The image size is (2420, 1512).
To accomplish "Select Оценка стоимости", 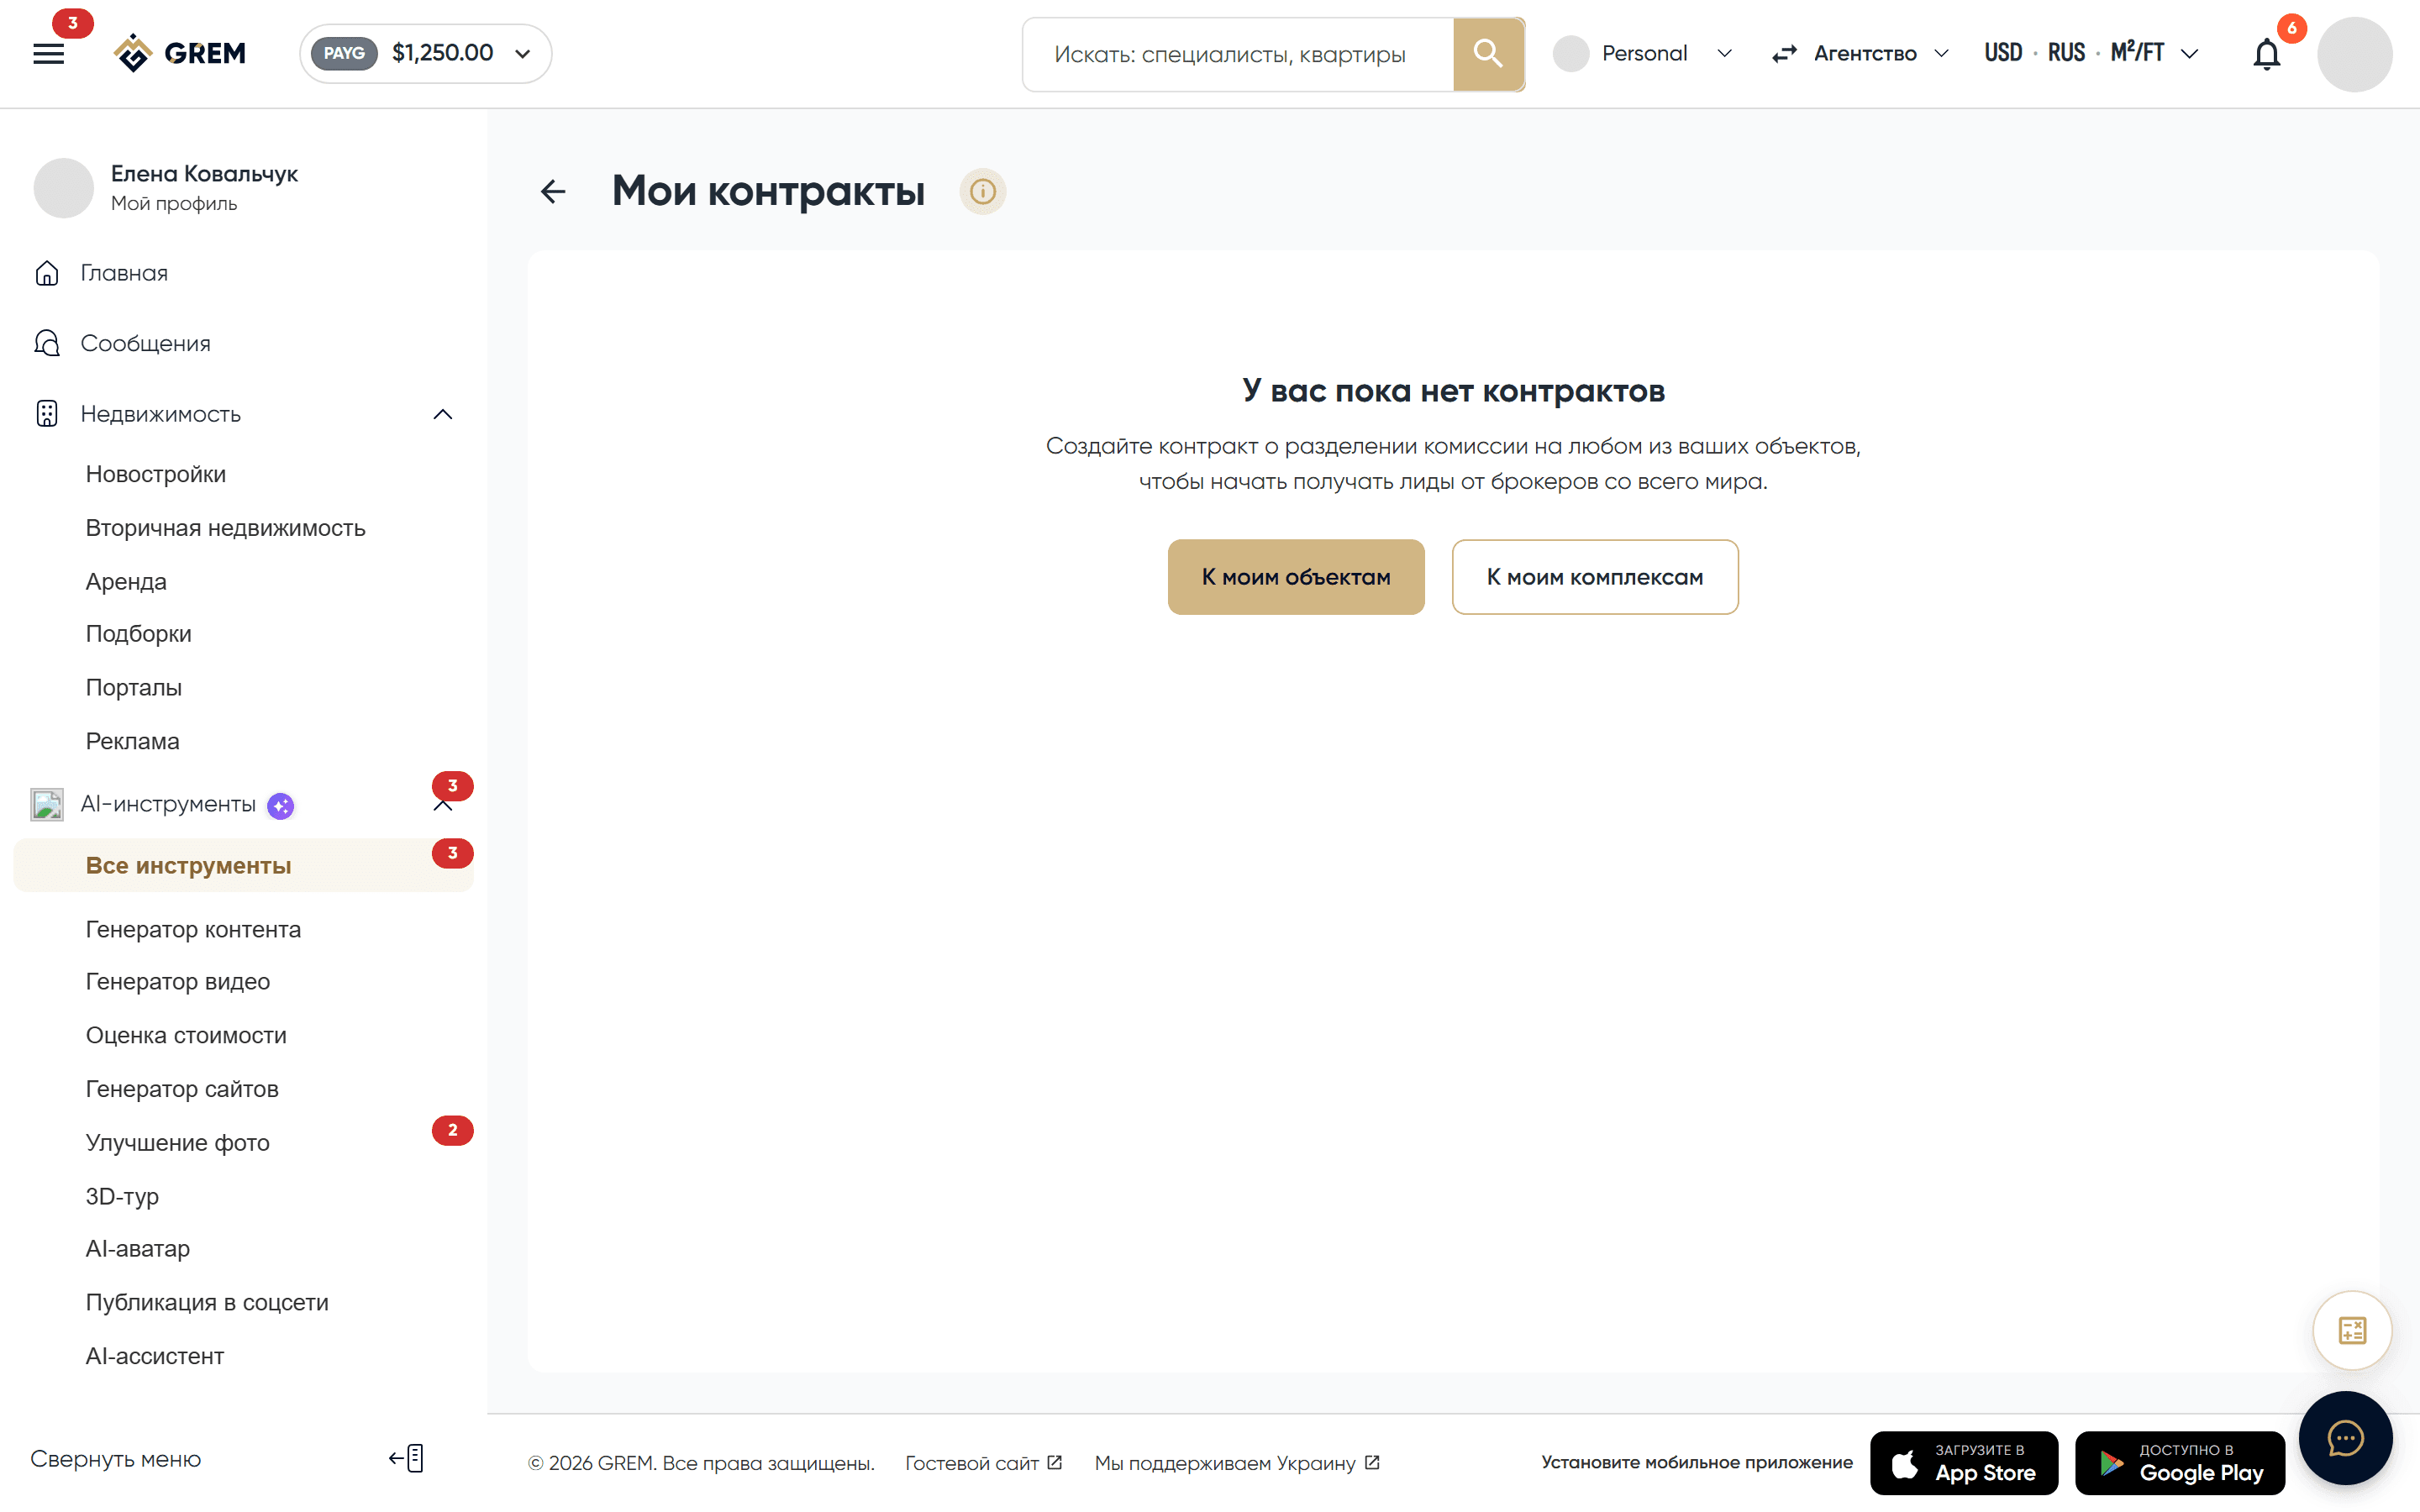I will [186, 1035].
